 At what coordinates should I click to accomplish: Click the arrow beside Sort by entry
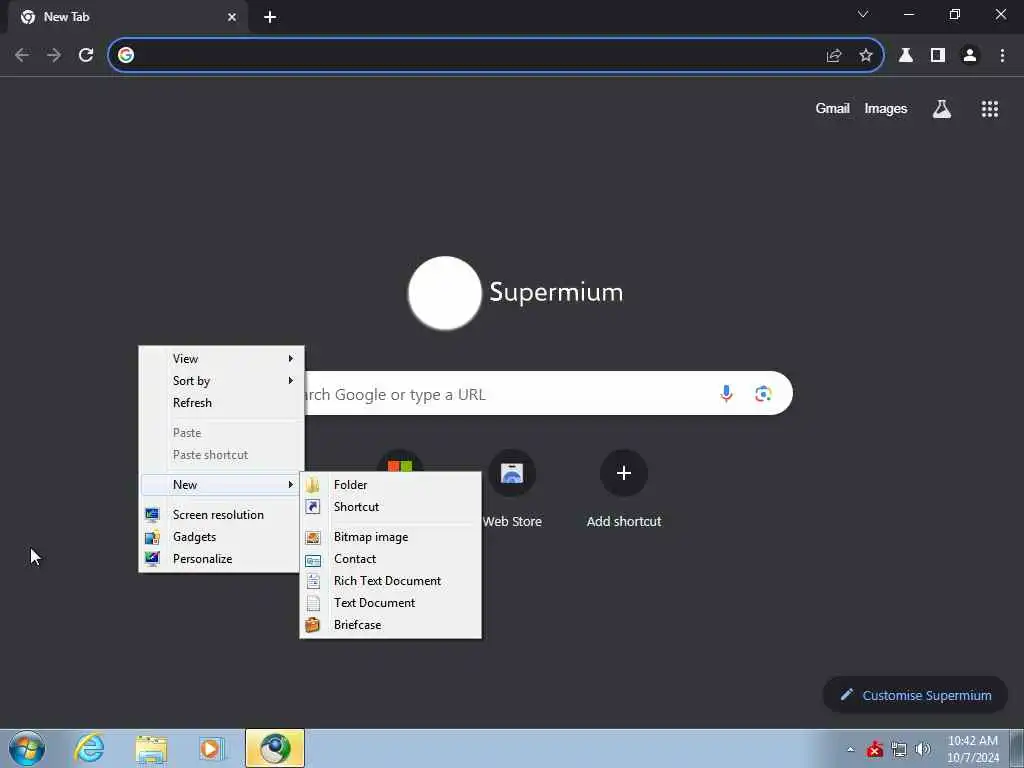(291, 381)
